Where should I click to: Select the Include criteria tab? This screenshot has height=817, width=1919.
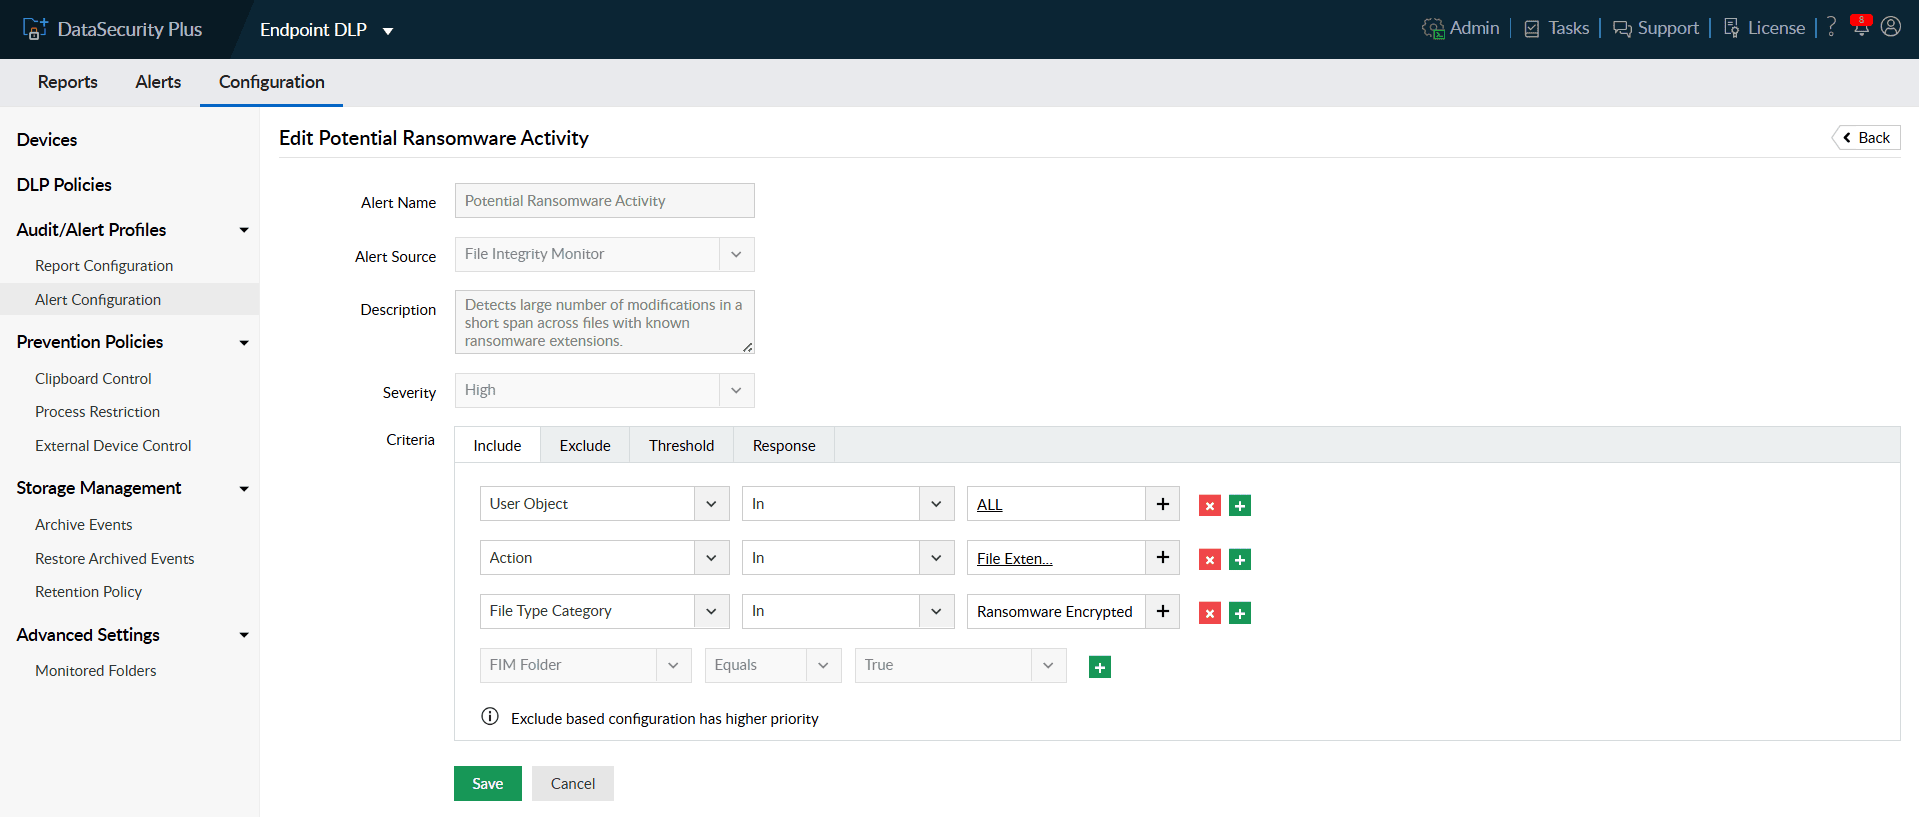pos(497,445)
